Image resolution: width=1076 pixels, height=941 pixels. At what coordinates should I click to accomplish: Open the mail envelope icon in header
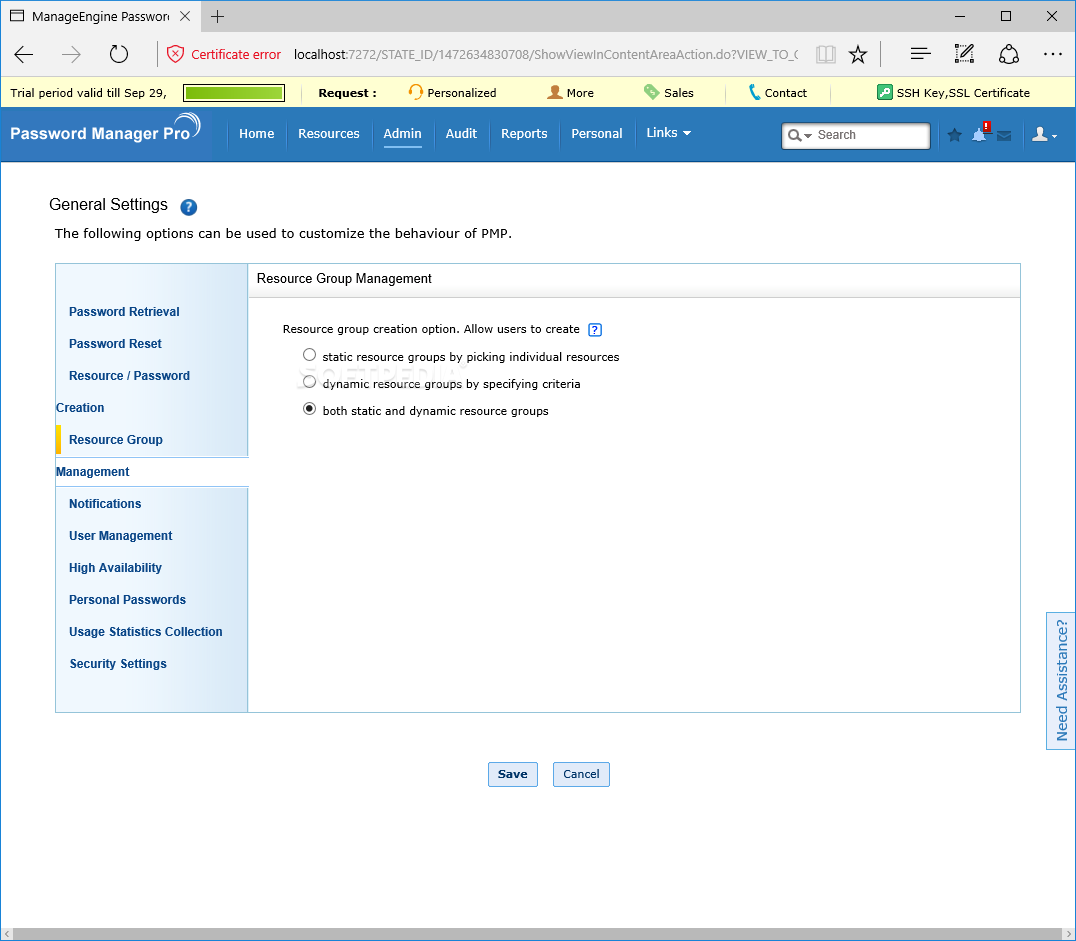(x=1005, y=135)
